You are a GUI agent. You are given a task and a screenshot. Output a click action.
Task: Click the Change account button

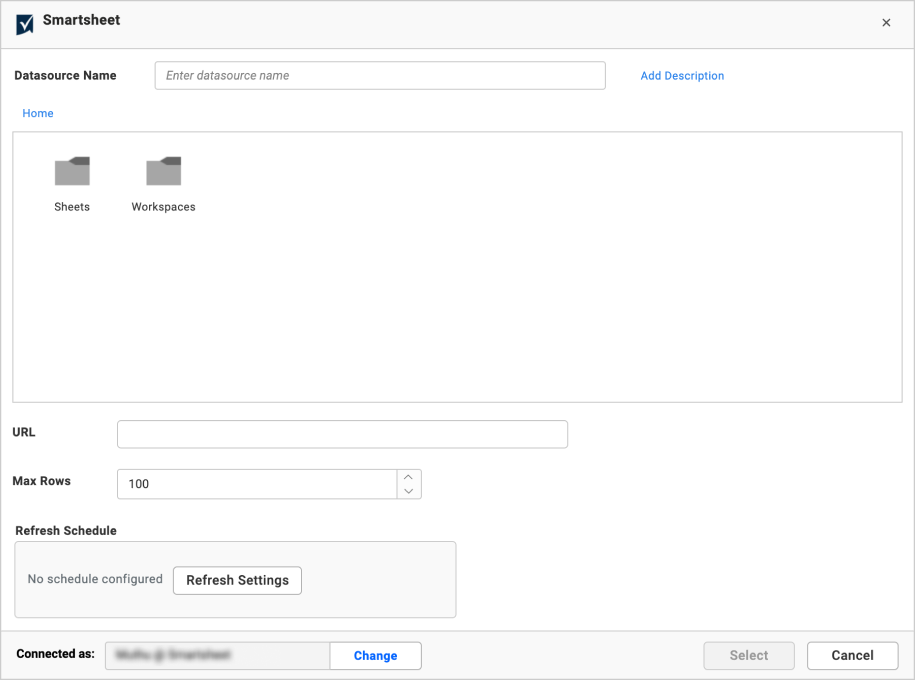(376, 655)
